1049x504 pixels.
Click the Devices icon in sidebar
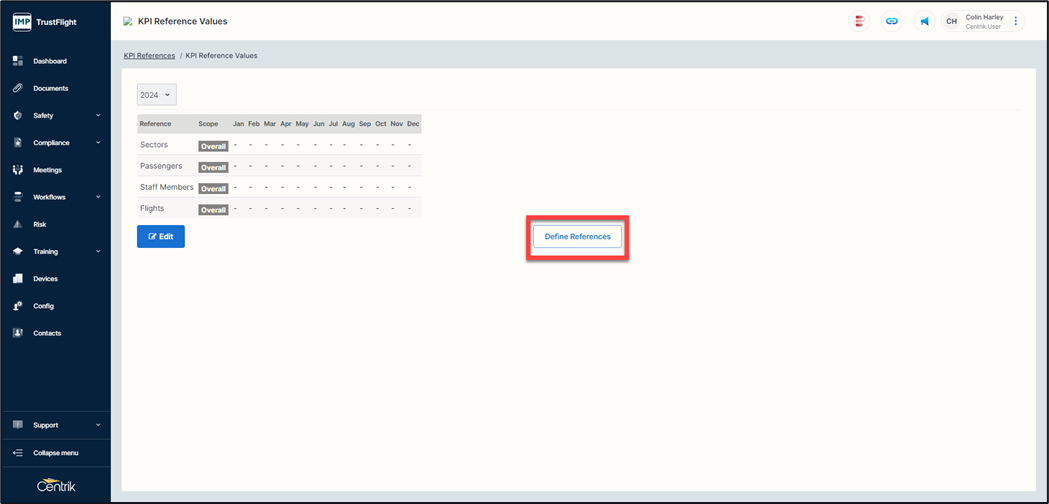coord(19,278)
